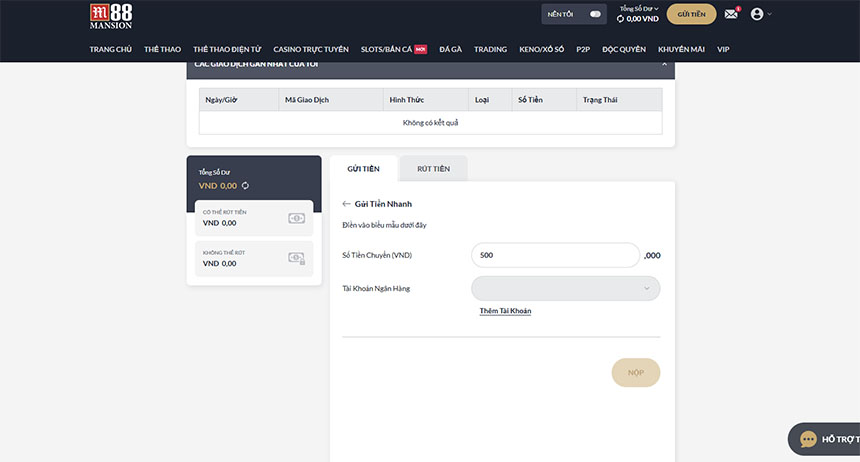Toggle the Nền Tối dark mode switch

[596, 14]
